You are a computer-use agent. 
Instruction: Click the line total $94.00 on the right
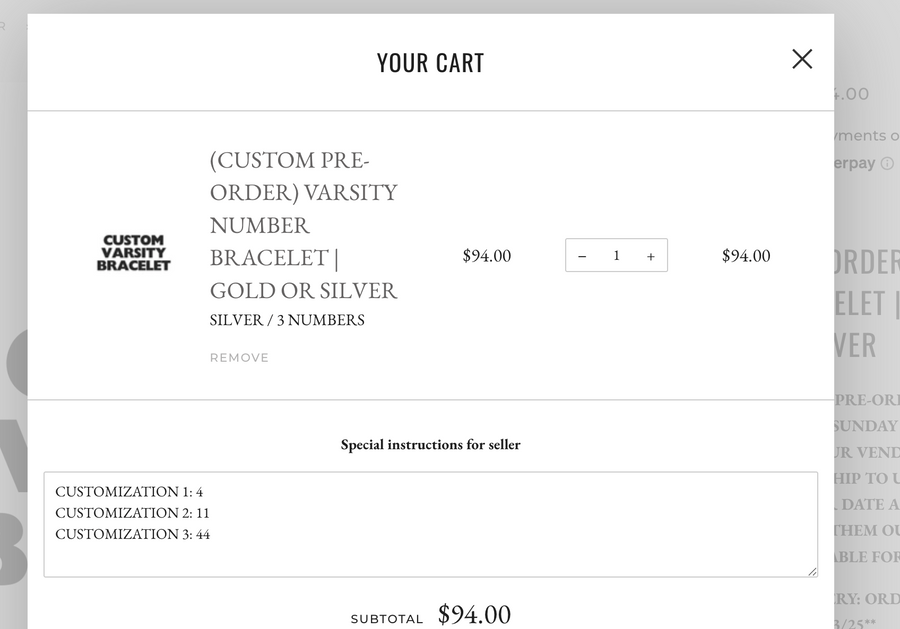click(x=745, y=256)
